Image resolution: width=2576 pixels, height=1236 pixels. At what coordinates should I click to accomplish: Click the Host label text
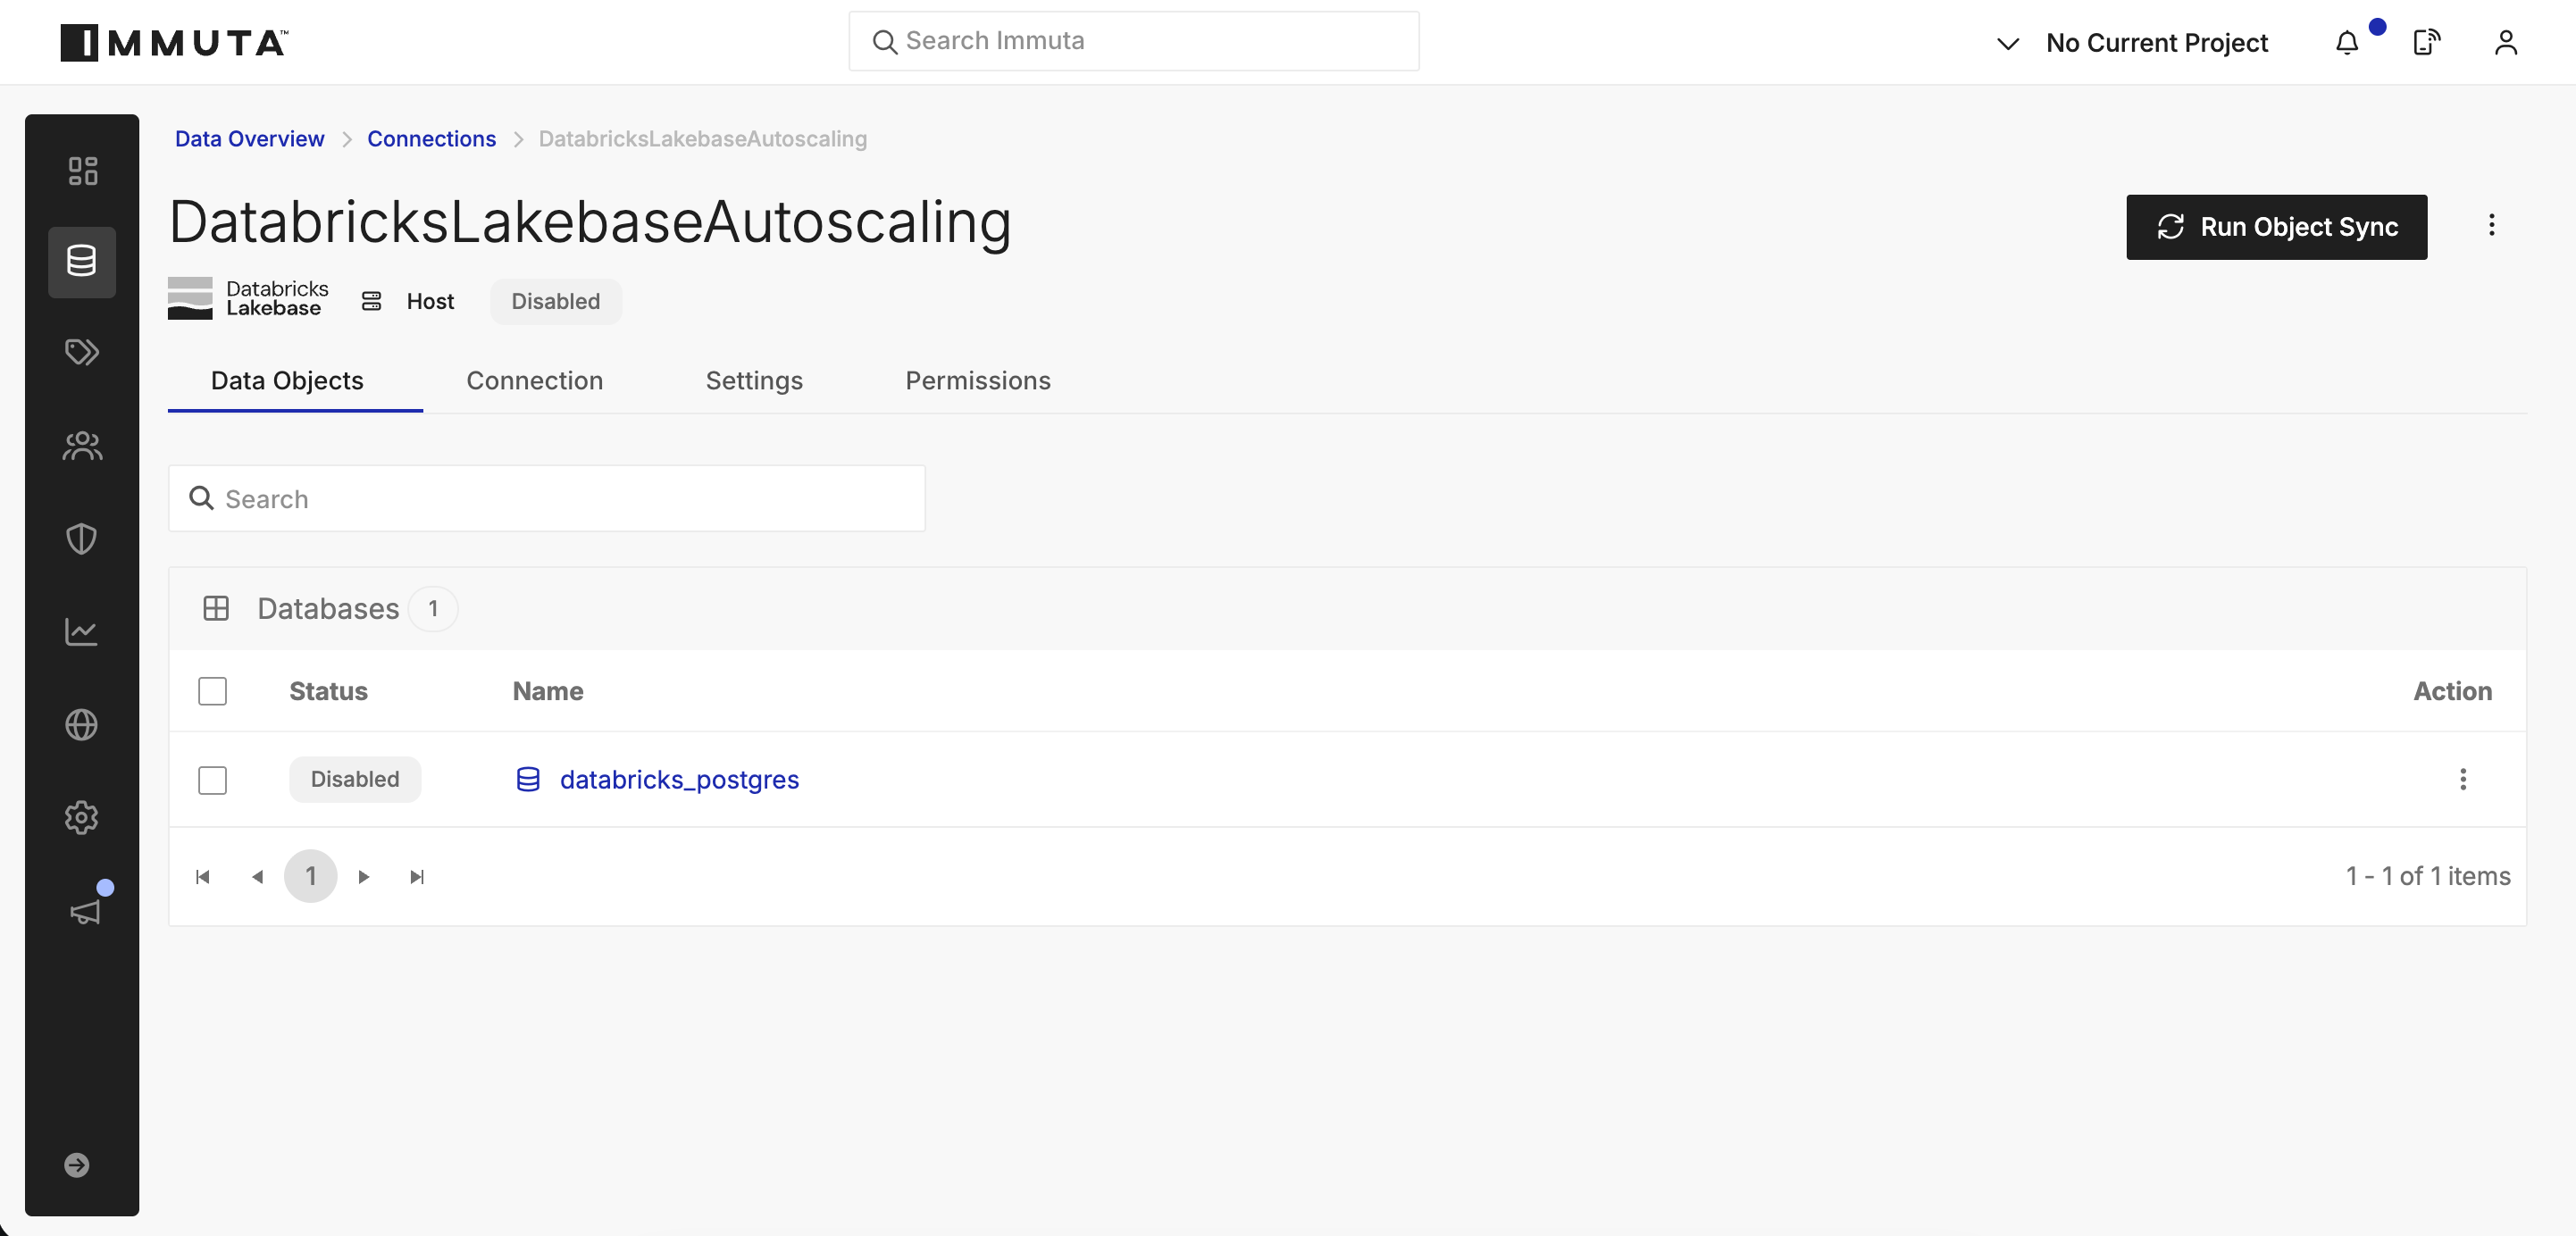(x=430, y=301)
